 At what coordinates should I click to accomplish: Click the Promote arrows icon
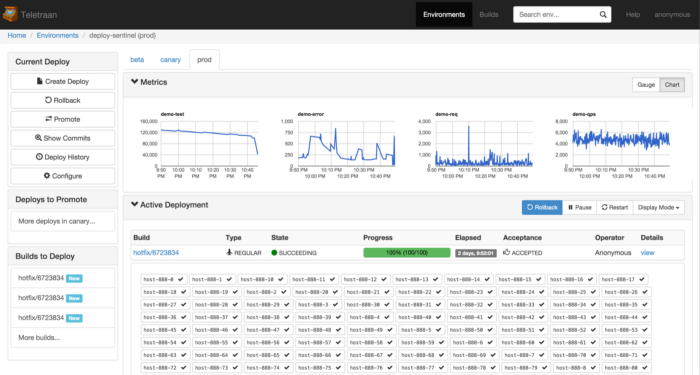click(49, 119)
